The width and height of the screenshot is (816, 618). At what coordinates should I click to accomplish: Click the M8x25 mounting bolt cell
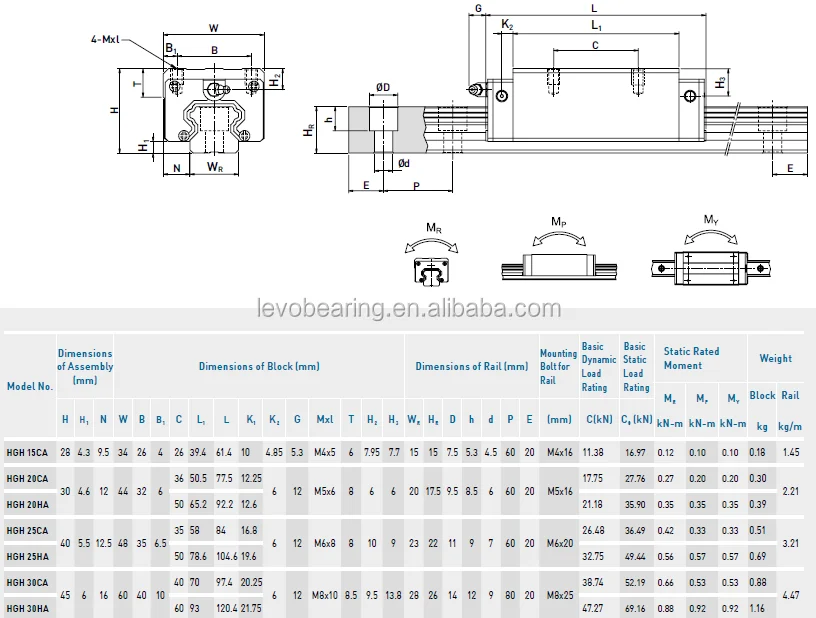point(558,594)
